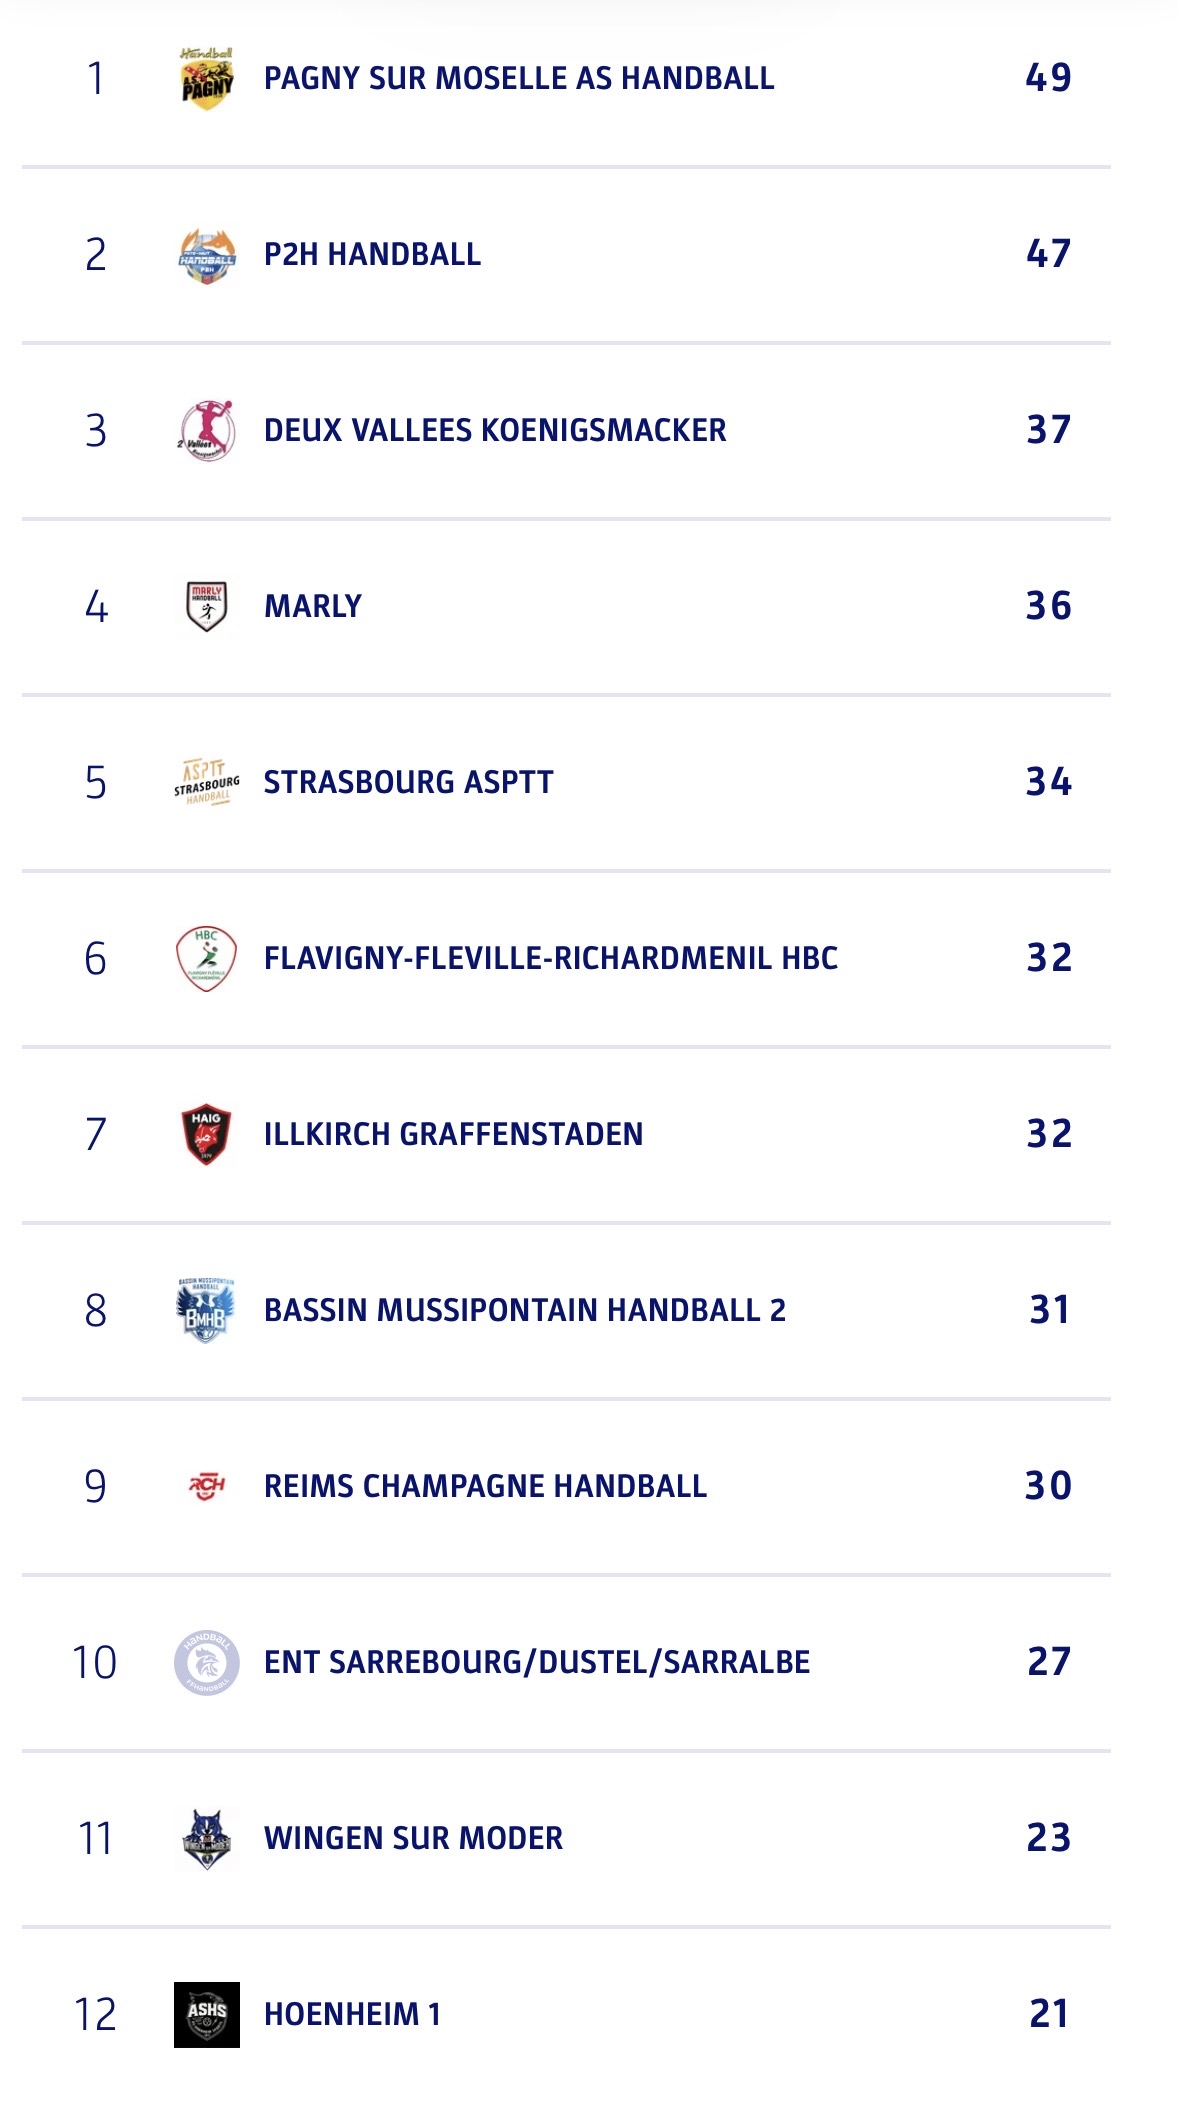Screen dimensions: 1178x2114
Task: Click the Marly handball shield logo
Action: tap(207, 606)
